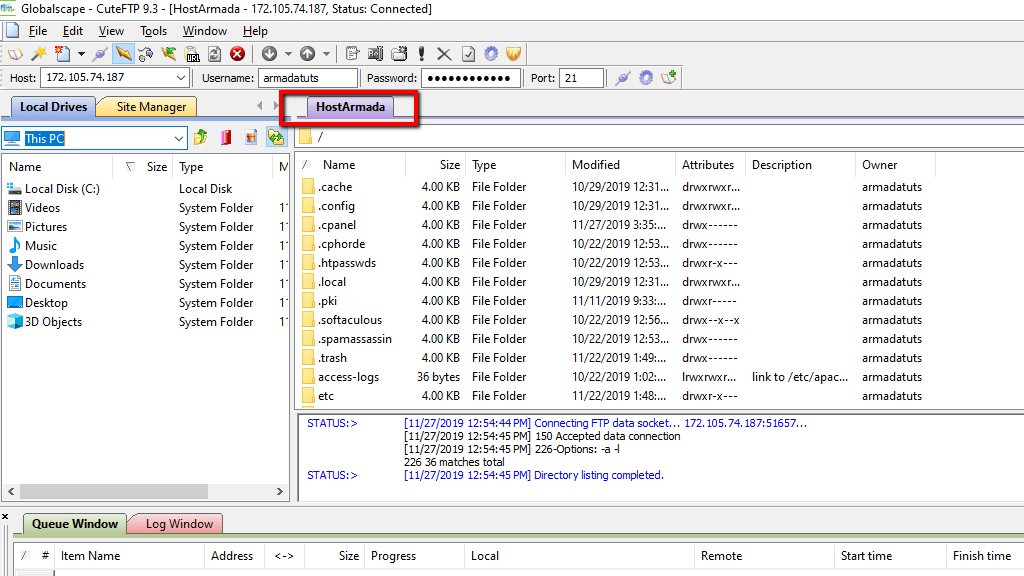This screenshot has height=576, width=1024.
Task: Sort remote files by Modified column
Action: [620, 165]
